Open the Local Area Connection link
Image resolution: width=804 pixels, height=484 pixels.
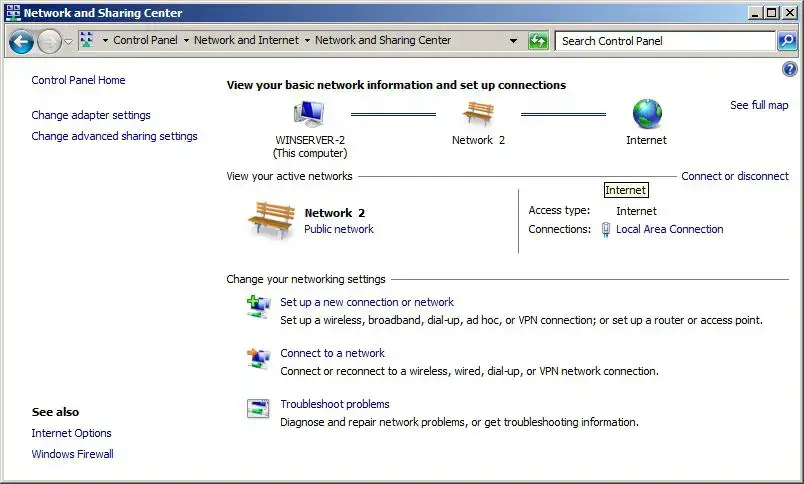(x=669, y=229)
